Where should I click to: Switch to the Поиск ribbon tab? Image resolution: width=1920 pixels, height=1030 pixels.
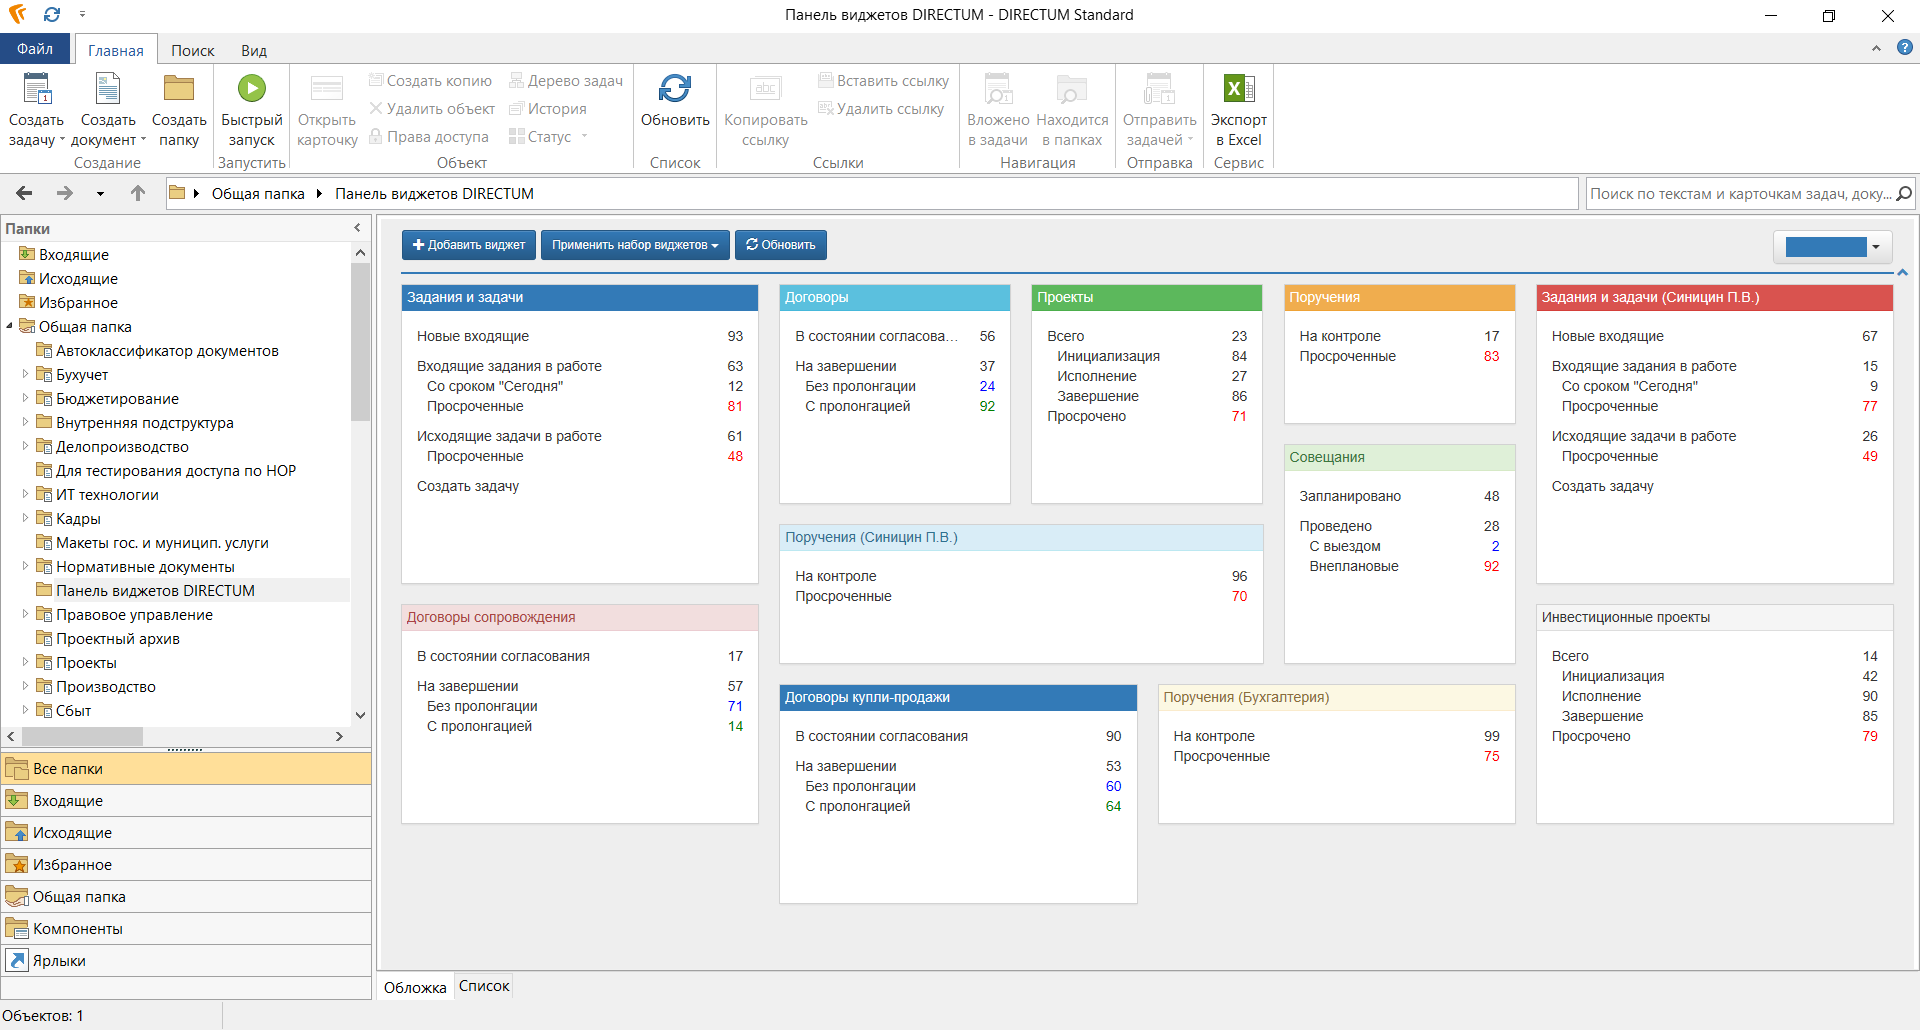coord(193,50)
